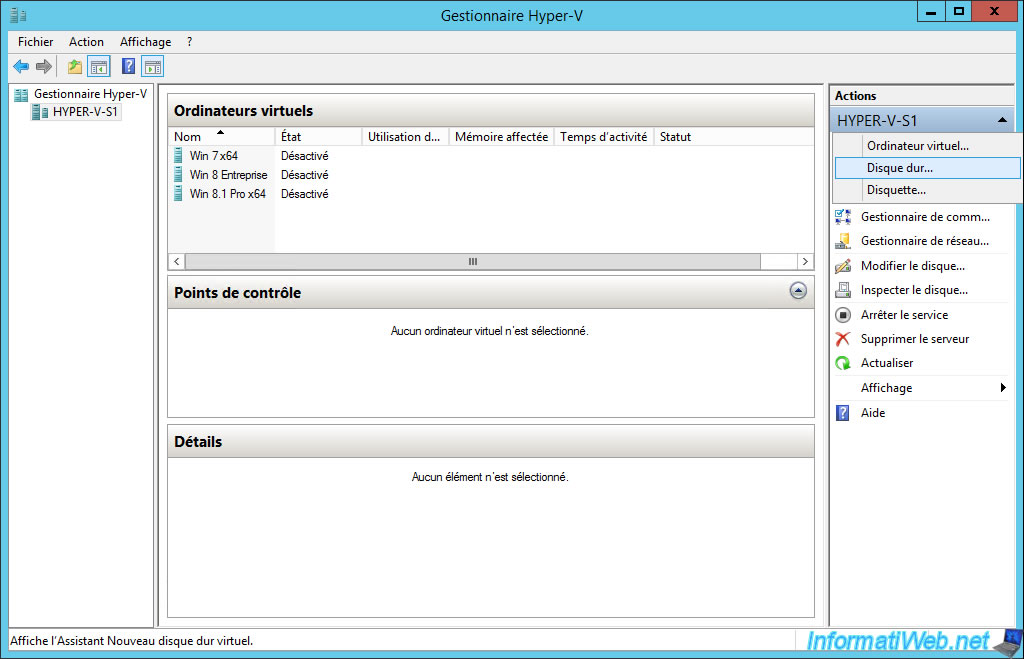Choose Ordinateur virtuel... from the submenu

927,146
